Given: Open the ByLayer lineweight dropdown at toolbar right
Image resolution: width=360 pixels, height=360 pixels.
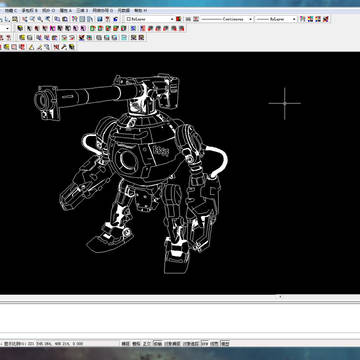Looking at the screenshot, I should 276,19.
